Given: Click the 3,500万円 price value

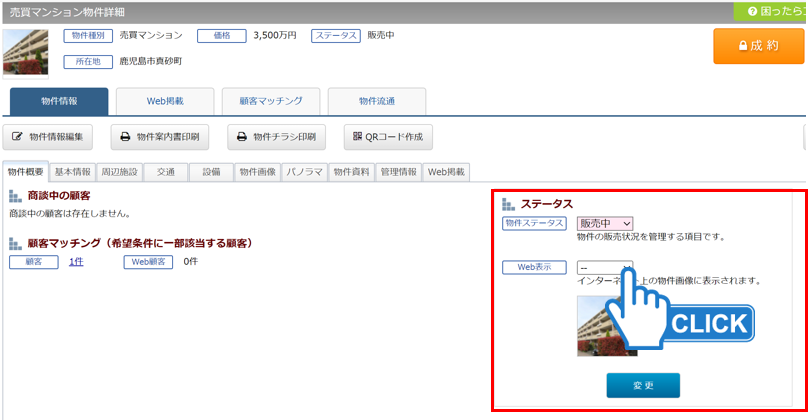Looking at the screenshot, I should coord(275,36).
